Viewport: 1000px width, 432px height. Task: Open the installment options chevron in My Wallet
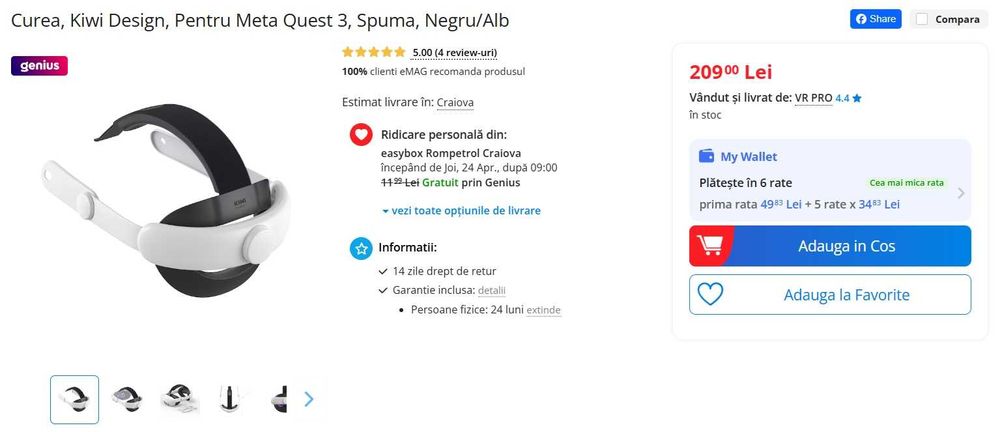pyautogui.click(x=961, y=193)
